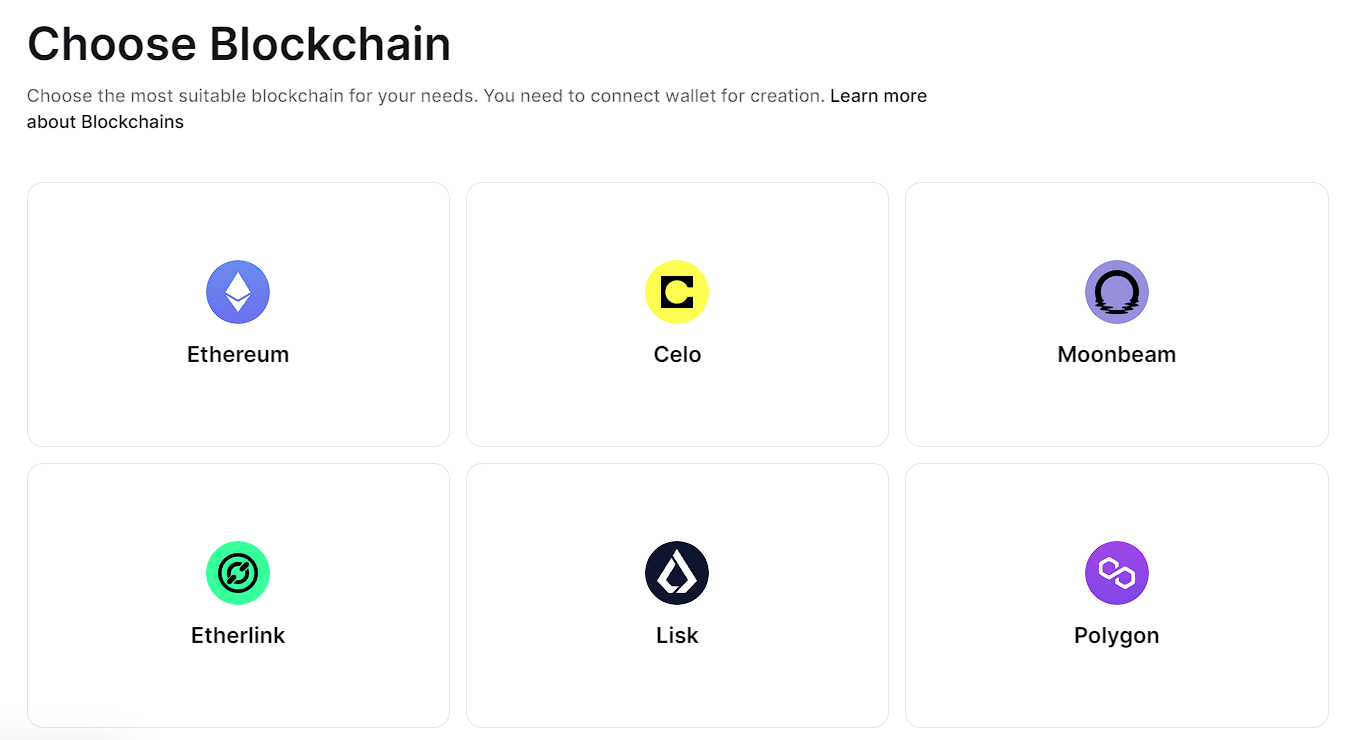1346x740 pixels.
Task: Click the green Etherlink logo icon
Action: click(x=238, y=573)
